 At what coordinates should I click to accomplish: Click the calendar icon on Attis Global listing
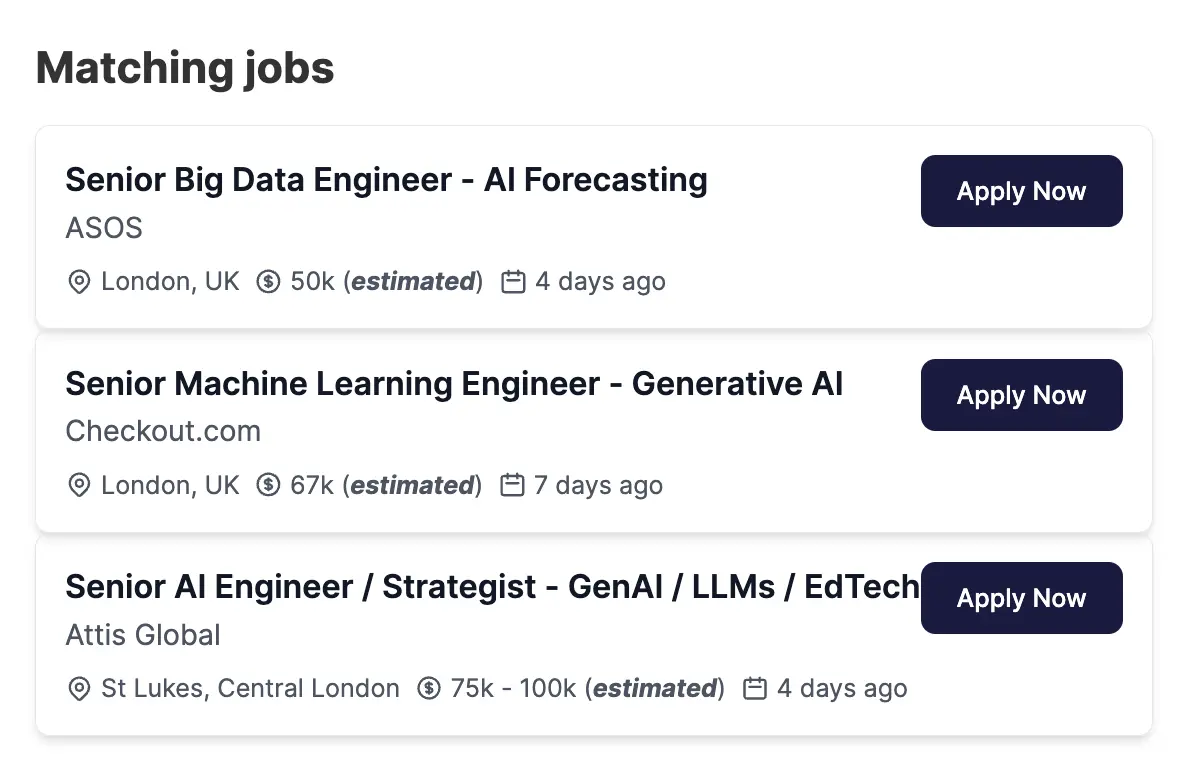click(755, 688)
